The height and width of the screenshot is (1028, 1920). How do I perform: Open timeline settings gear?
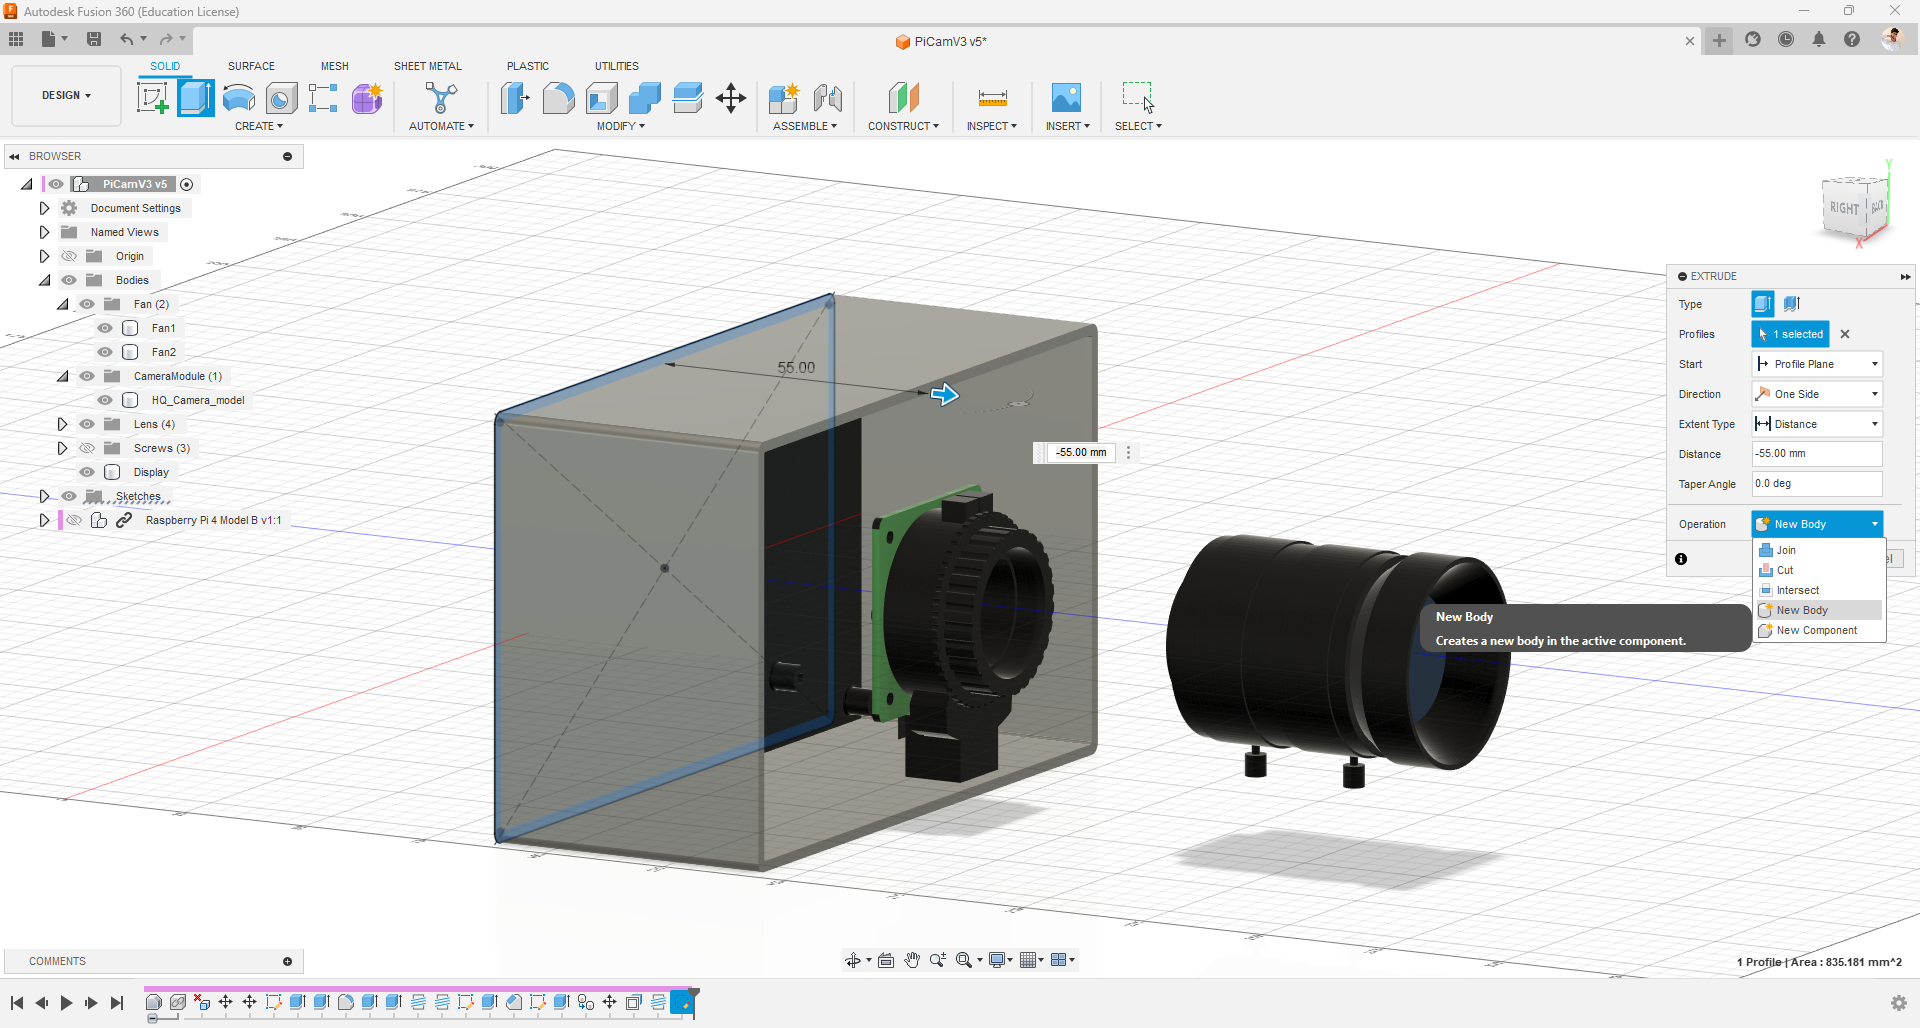click(x=1898, y=1002)
